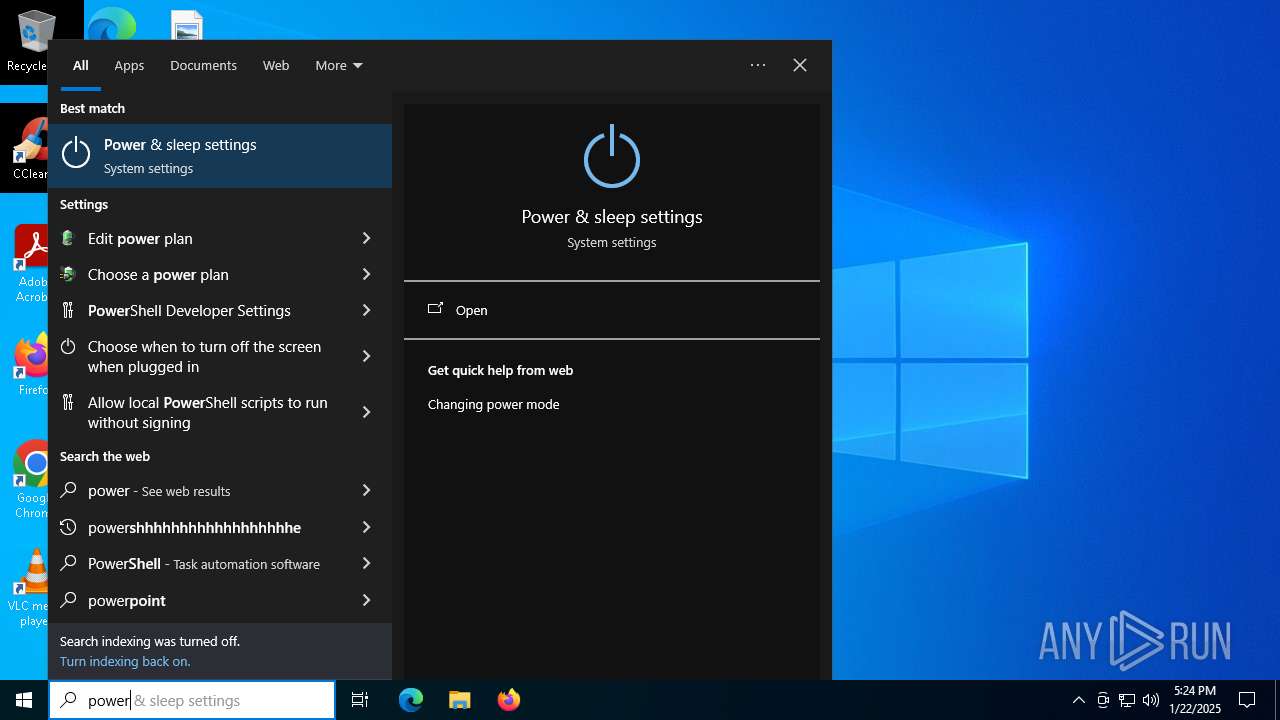1280x720 pixels.
Task: Click the large power icon in preview pane
Action: [612, 157]
